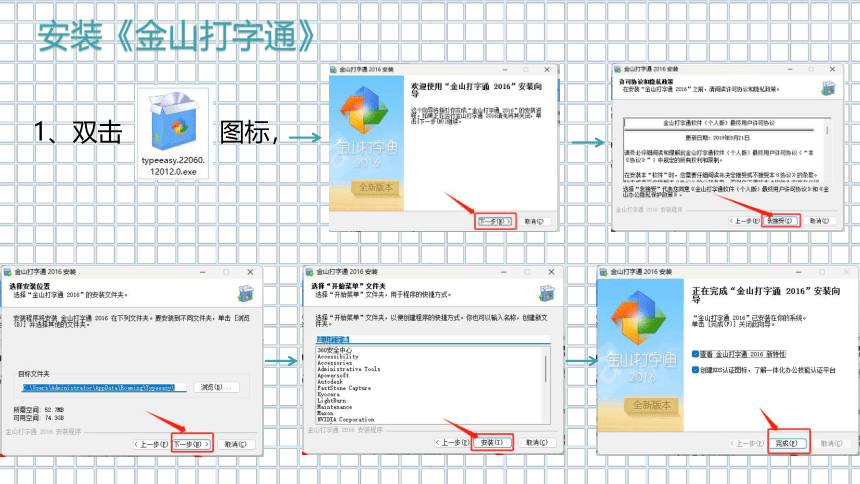Select Administrative Tools in the folder list
The width and height of the screenshot is (860, 484).
[x=348, y=369]
